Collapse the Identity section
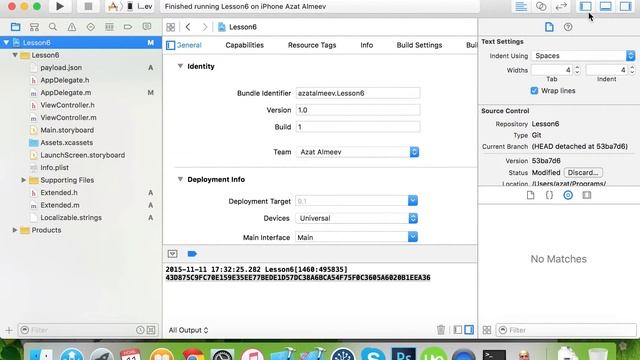Viewport: 640px width, 360px height. pyautogui.click(x=180, y=66)
